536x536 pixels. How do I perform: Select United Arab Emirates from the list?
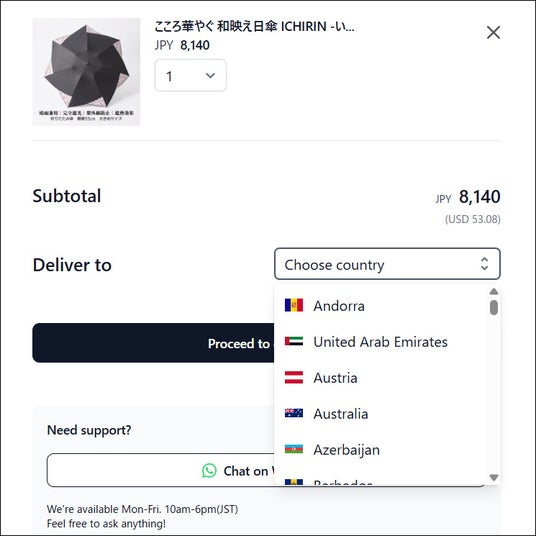point(382,341)
